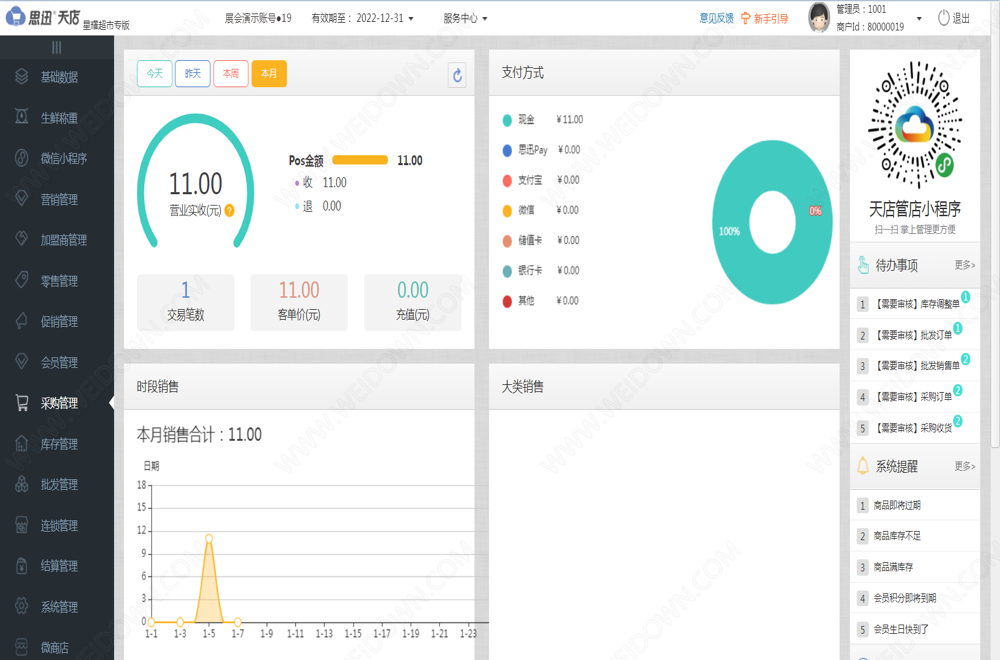Click the administrator avatar picture
This screenshot has height=660, width=1000.
pos(819,18)
